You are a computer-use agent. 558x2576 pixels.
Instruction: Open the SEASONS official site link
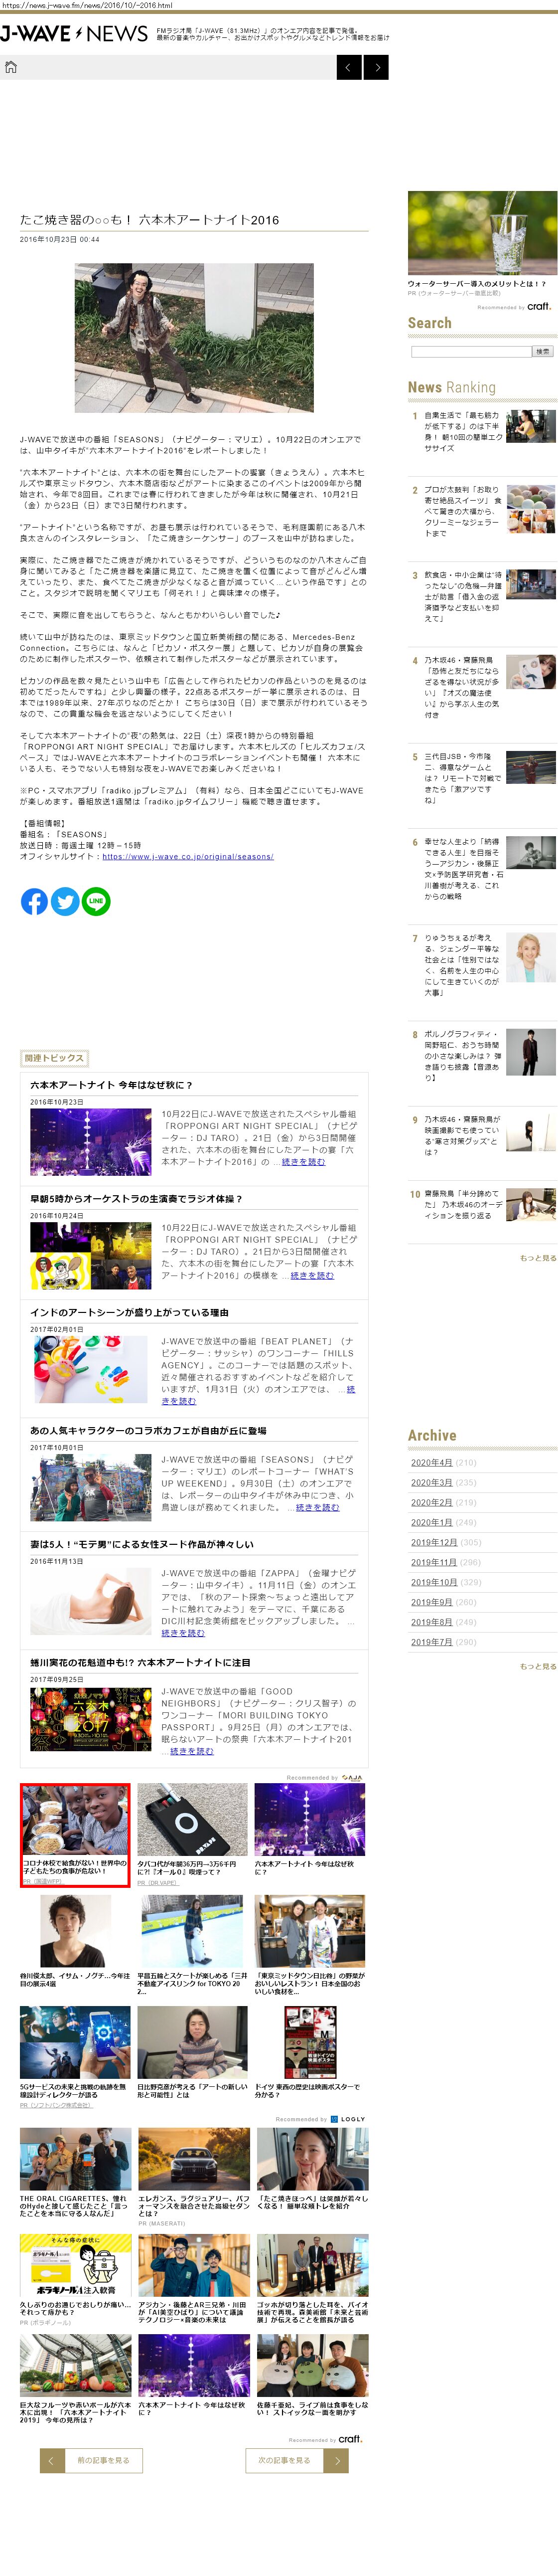tap(187, 856)
